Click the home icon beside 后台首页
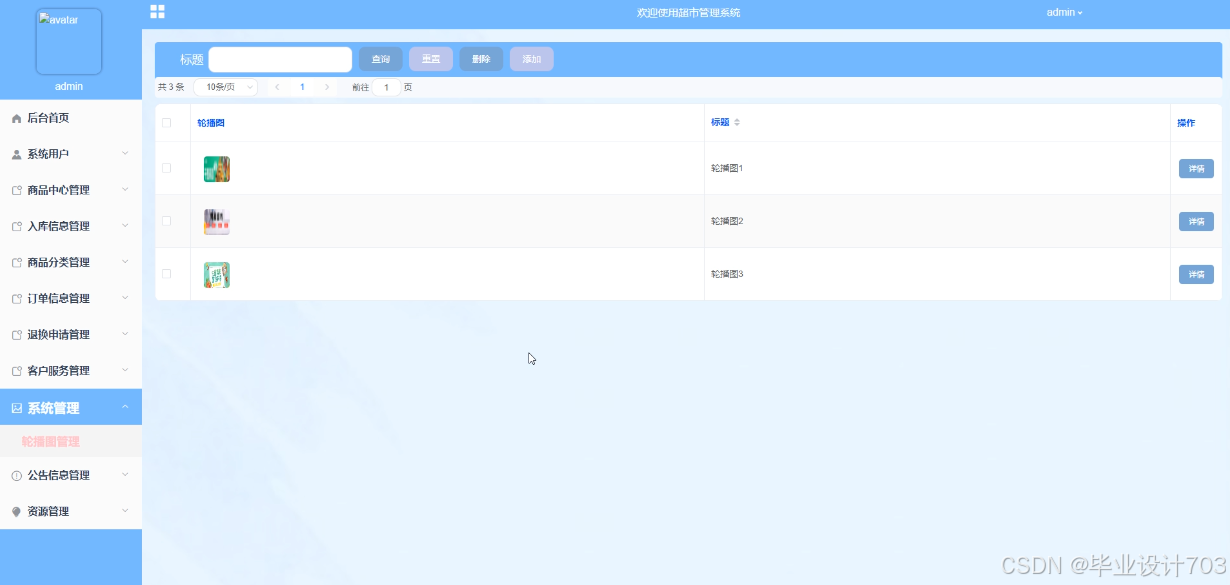Screen dimensions: 1230x585 click(x=16, y=118)
